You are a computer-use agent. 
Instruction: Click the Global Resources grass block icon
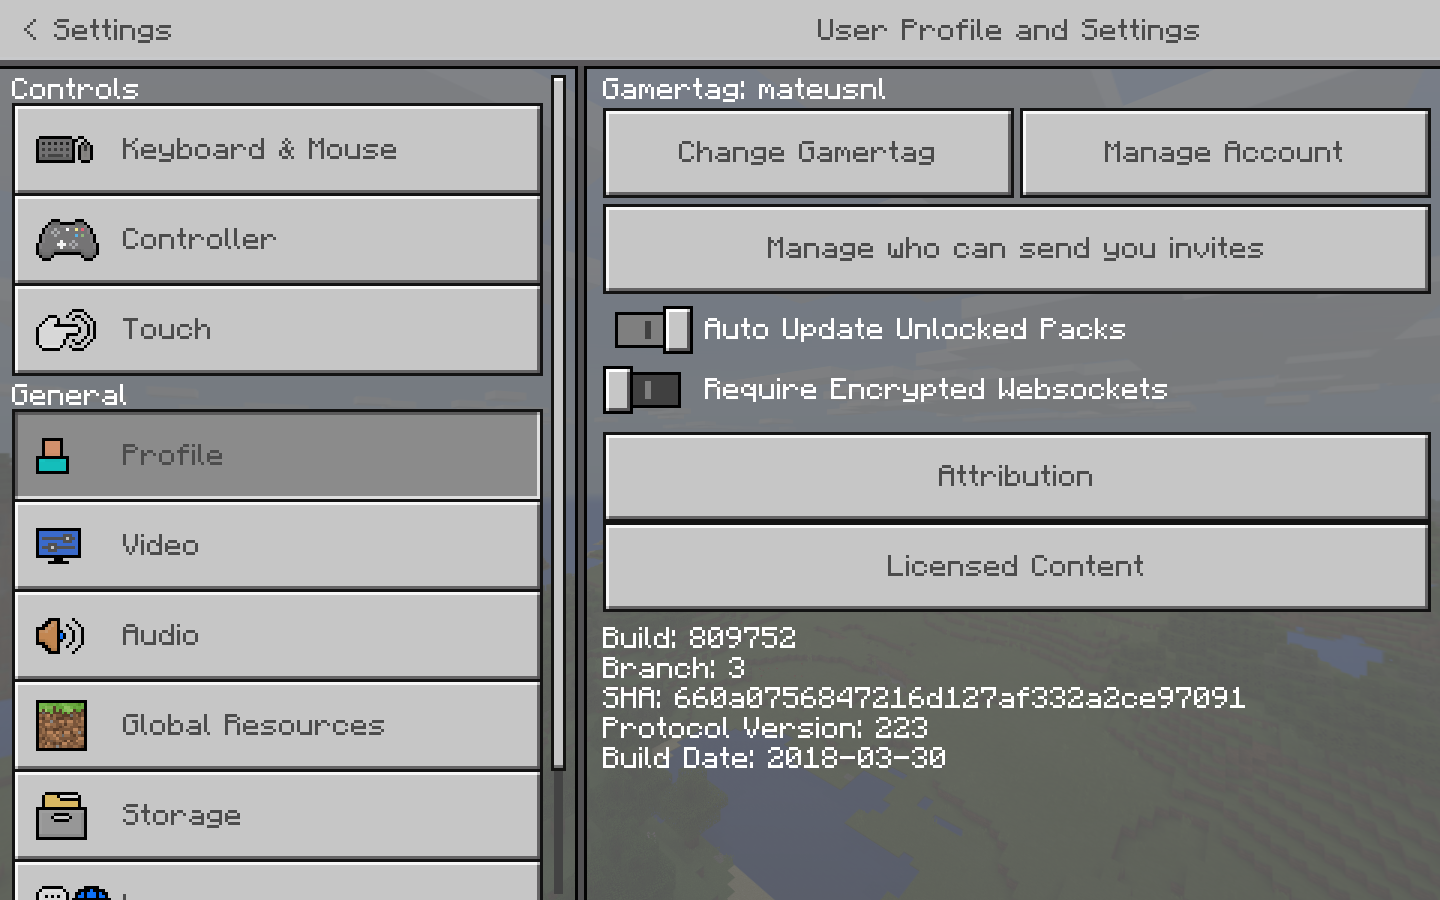pos(61,726)
